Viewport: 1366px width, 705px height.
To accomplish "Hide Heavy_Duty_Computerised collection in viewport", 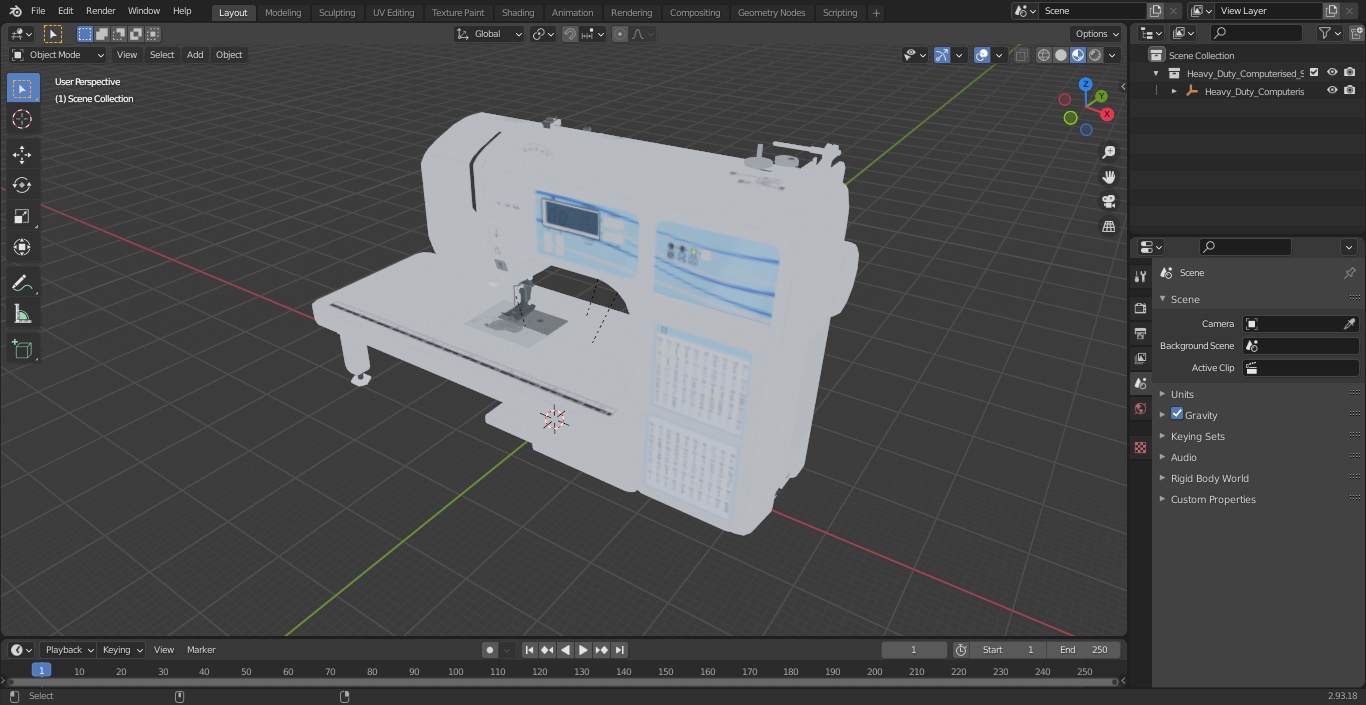I will tap(1332, 72).
